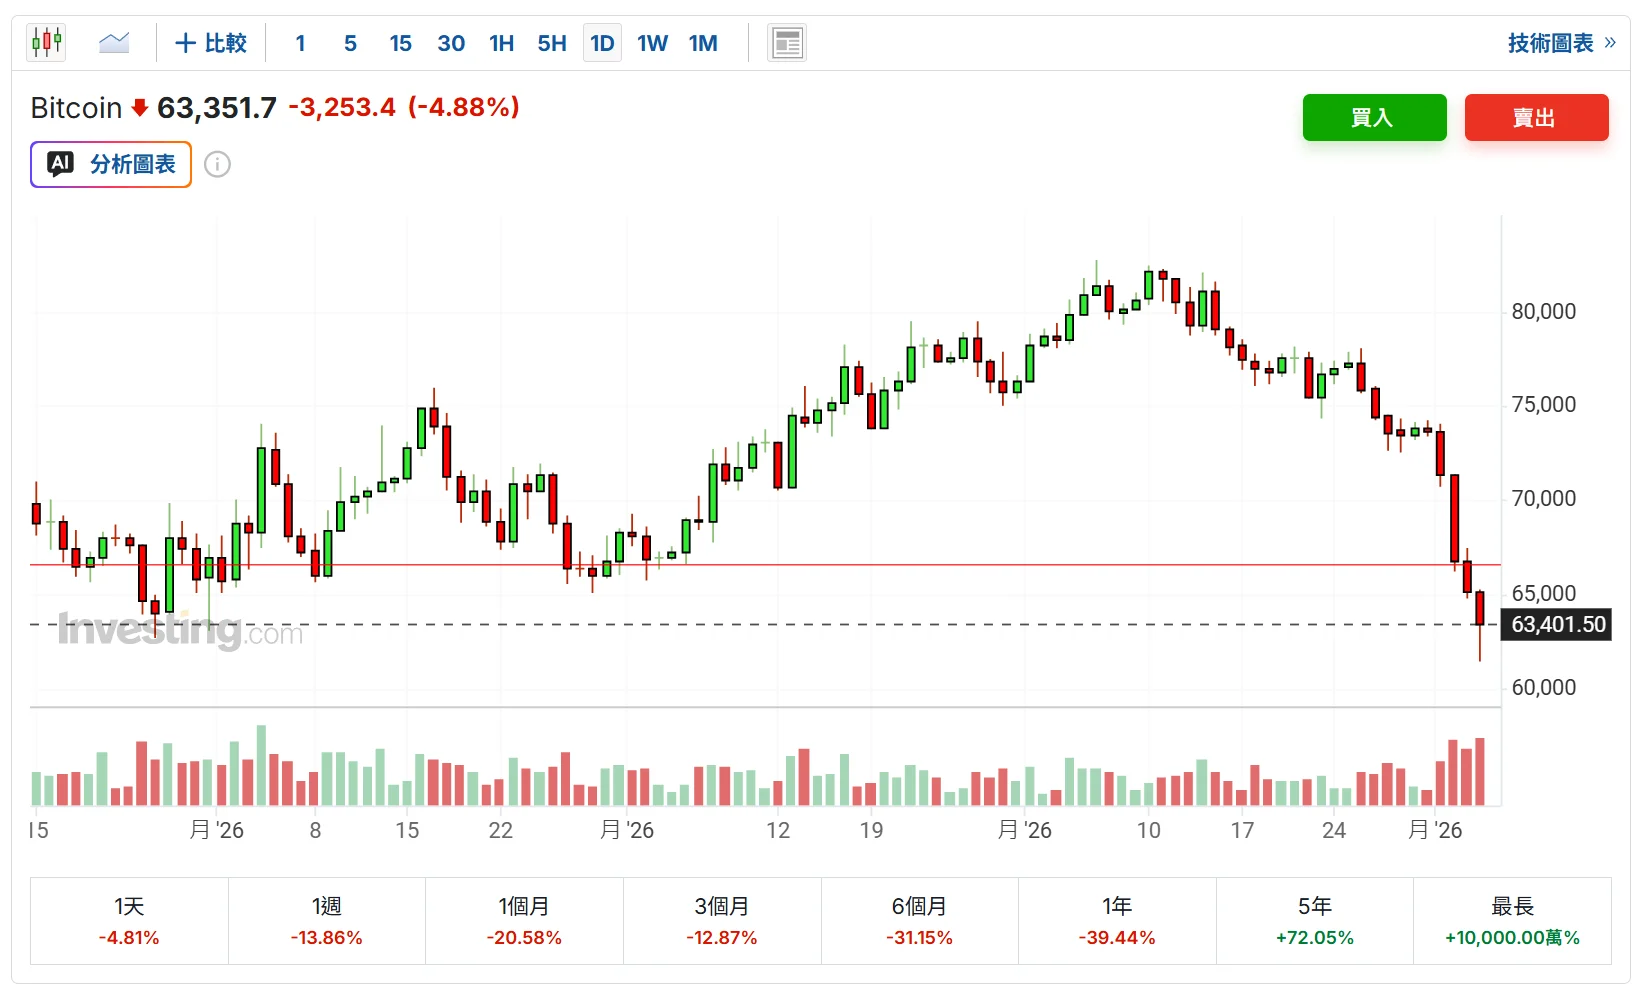Screen dimensions: 1636x990
Task: Click the red down arrow beside Bitcoin
Action: tap(140, 107)
